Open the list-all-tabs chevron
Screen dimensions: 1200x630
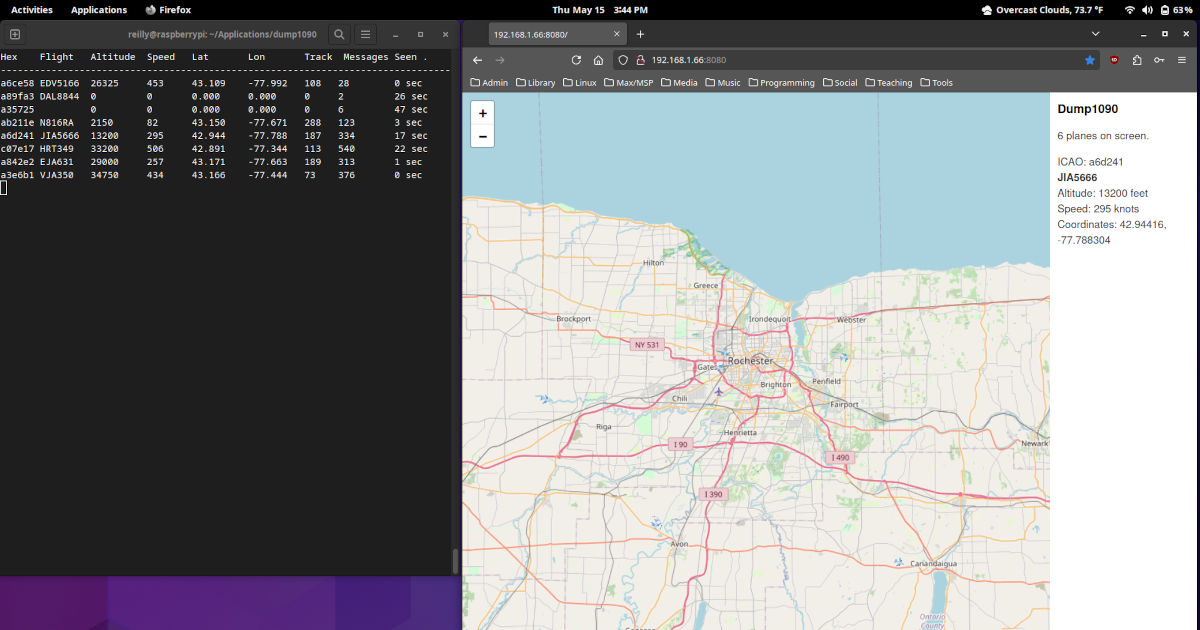click(1095, 33)
